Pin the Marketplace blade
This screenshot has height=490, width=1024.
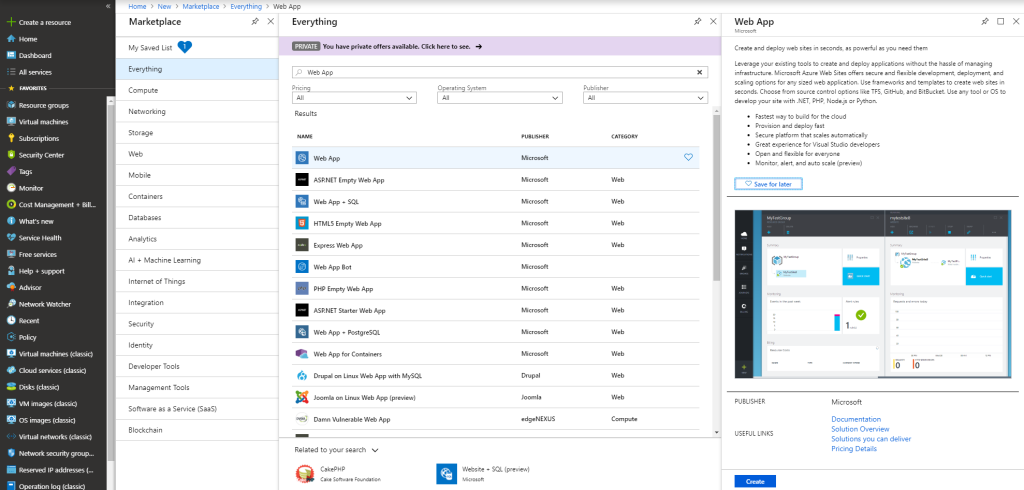(255, 22)
